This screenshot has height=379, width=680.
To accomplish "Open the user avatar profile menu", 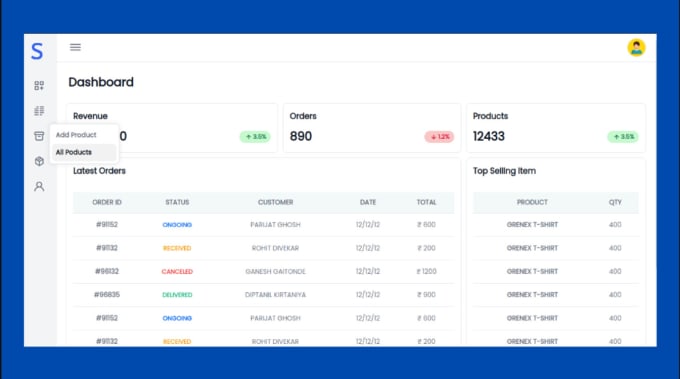I will (x=636, y=47).
